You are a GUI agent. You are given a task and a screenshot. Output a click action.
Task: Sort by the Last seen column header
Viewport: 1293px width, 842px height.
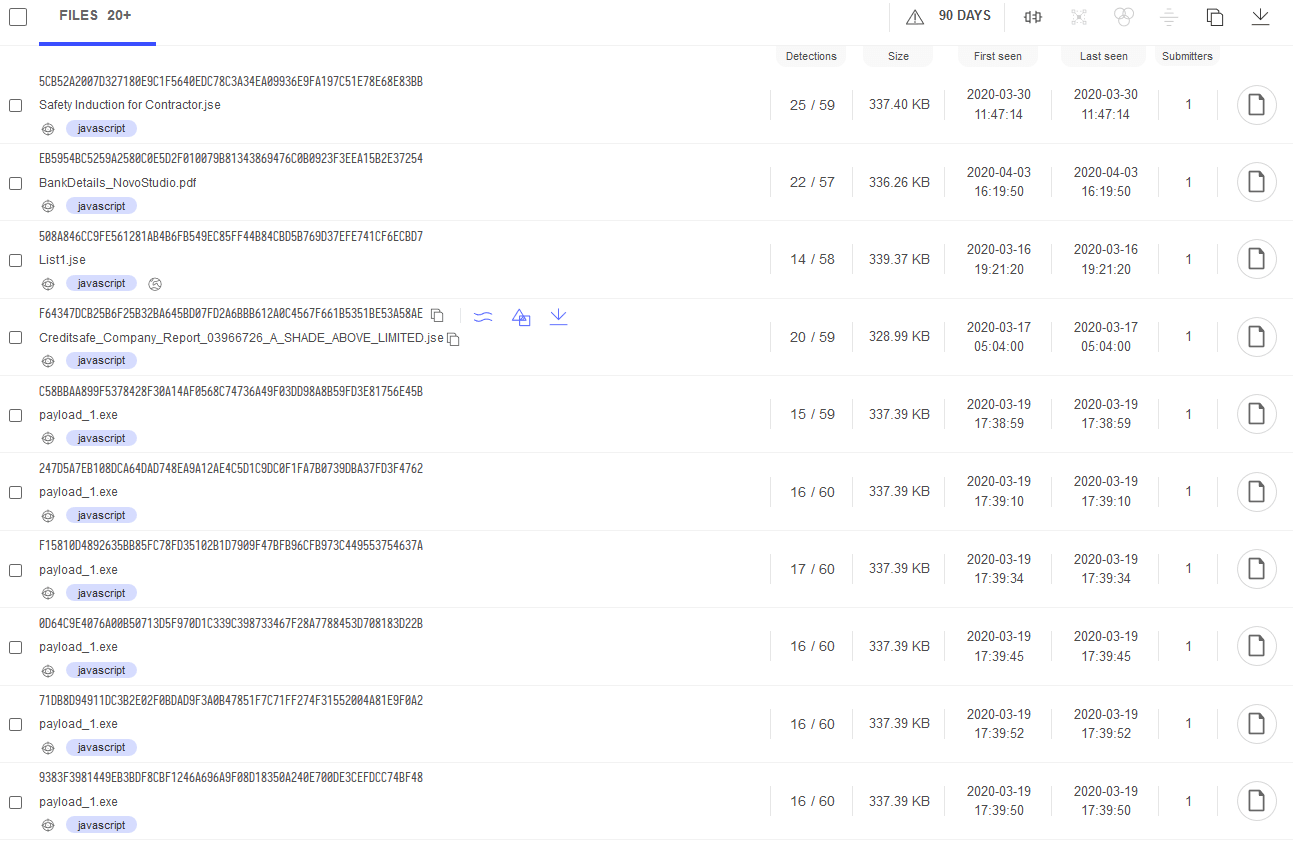[1104, 56]
